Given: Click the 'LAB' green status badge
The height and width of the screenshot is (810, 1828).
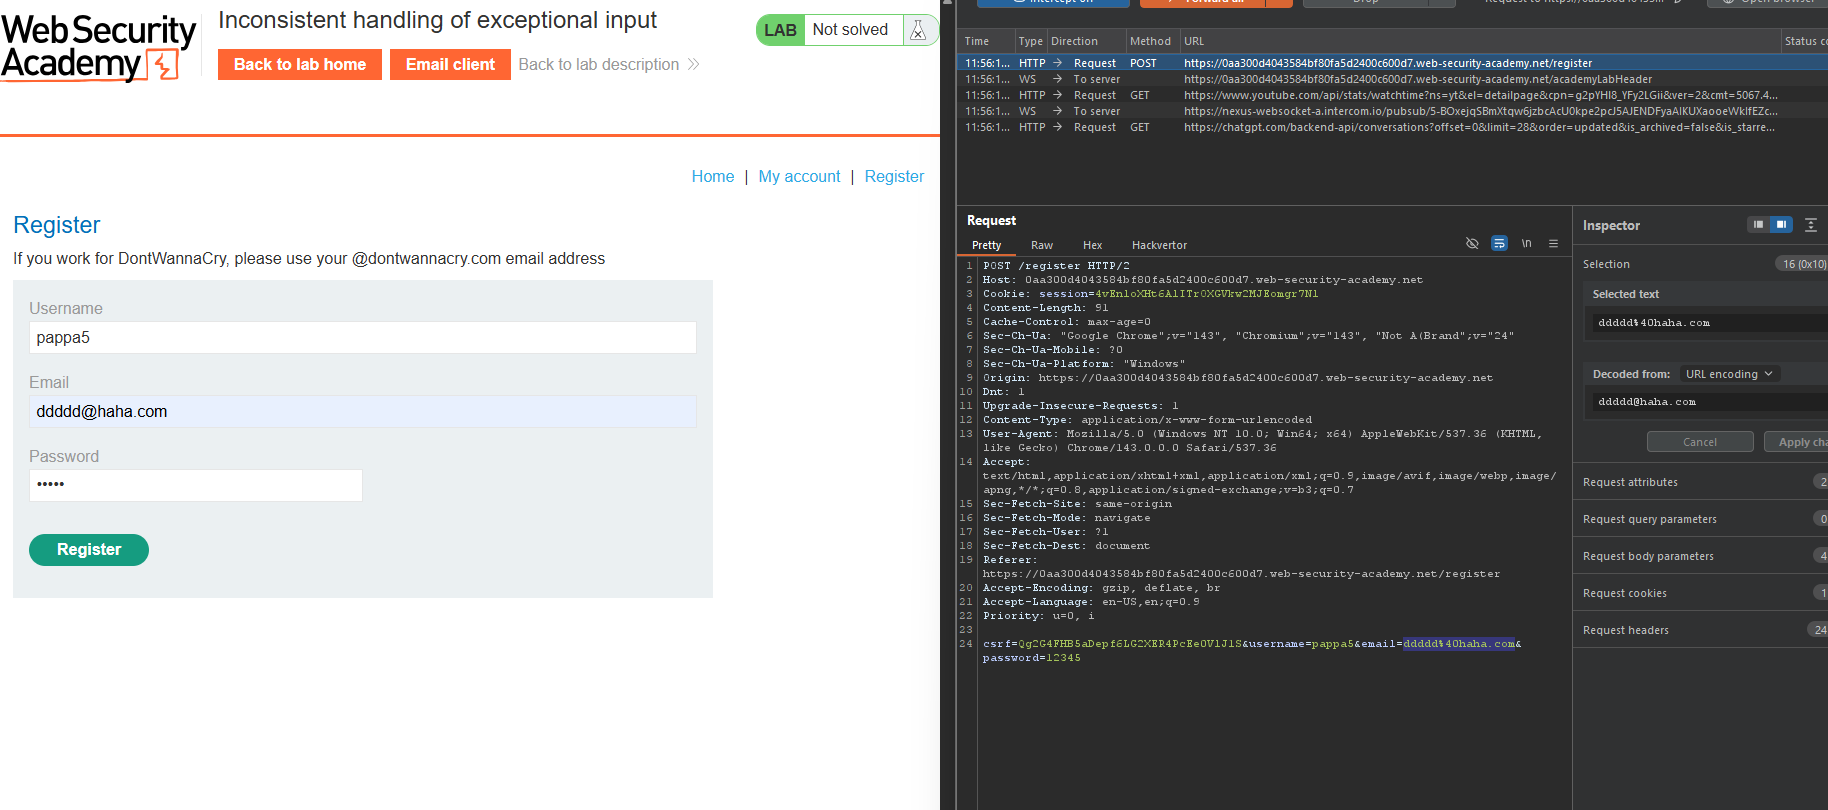Looking at the screenshot, I should click(780, 30).
